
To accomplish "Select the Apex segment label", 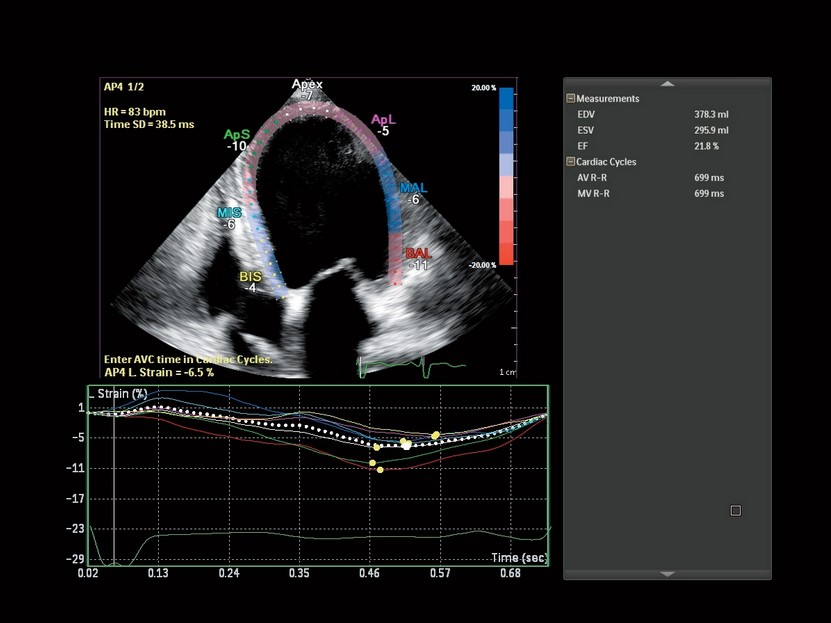I will (307, 85).
